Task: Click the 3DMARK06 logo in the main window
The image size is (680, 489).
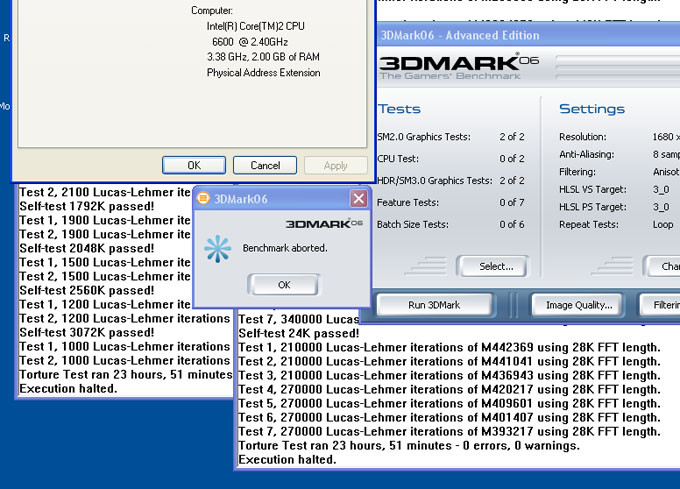Action: [459, 66]
